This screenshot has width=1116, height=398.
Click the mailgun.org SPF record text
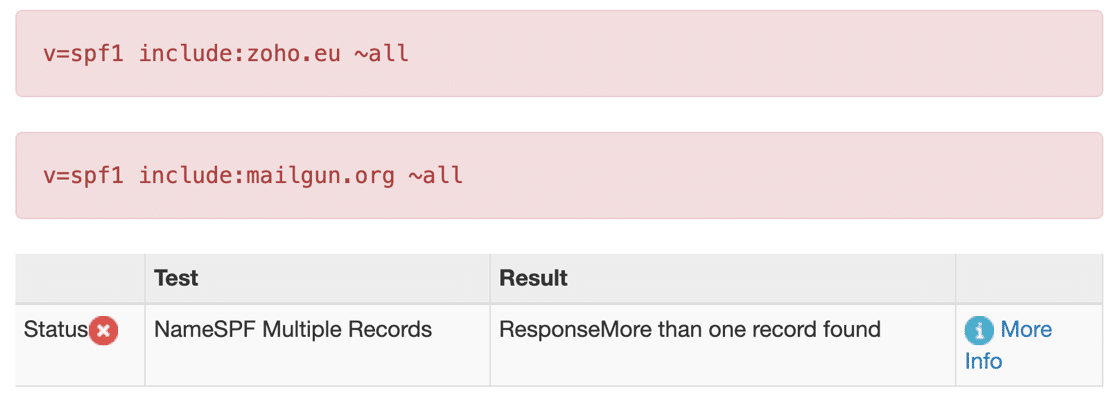coord(253,174)
